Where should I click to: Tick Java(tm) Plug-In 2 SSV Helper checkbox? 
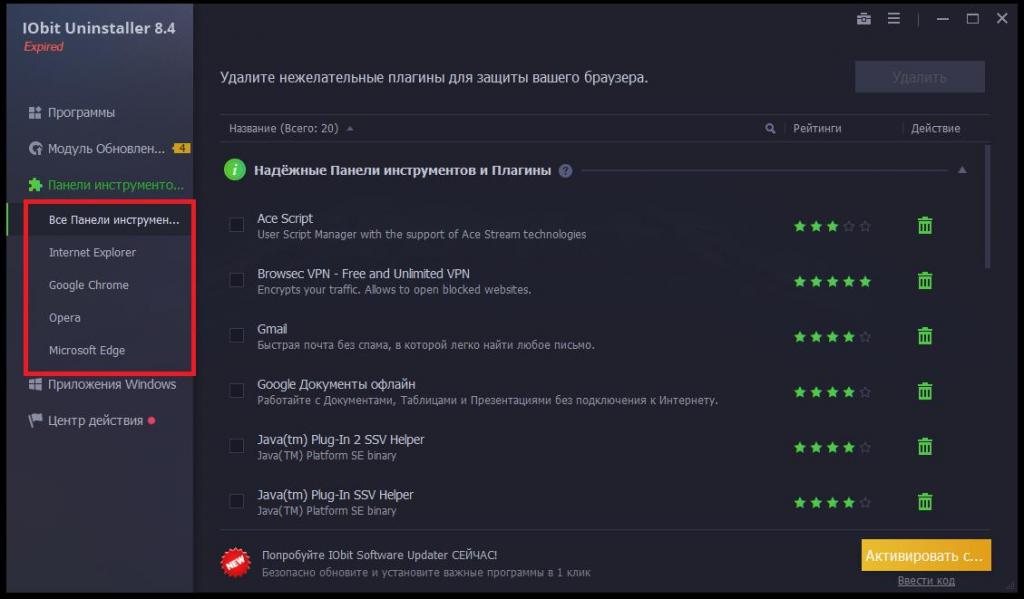(x=236, y=446)
